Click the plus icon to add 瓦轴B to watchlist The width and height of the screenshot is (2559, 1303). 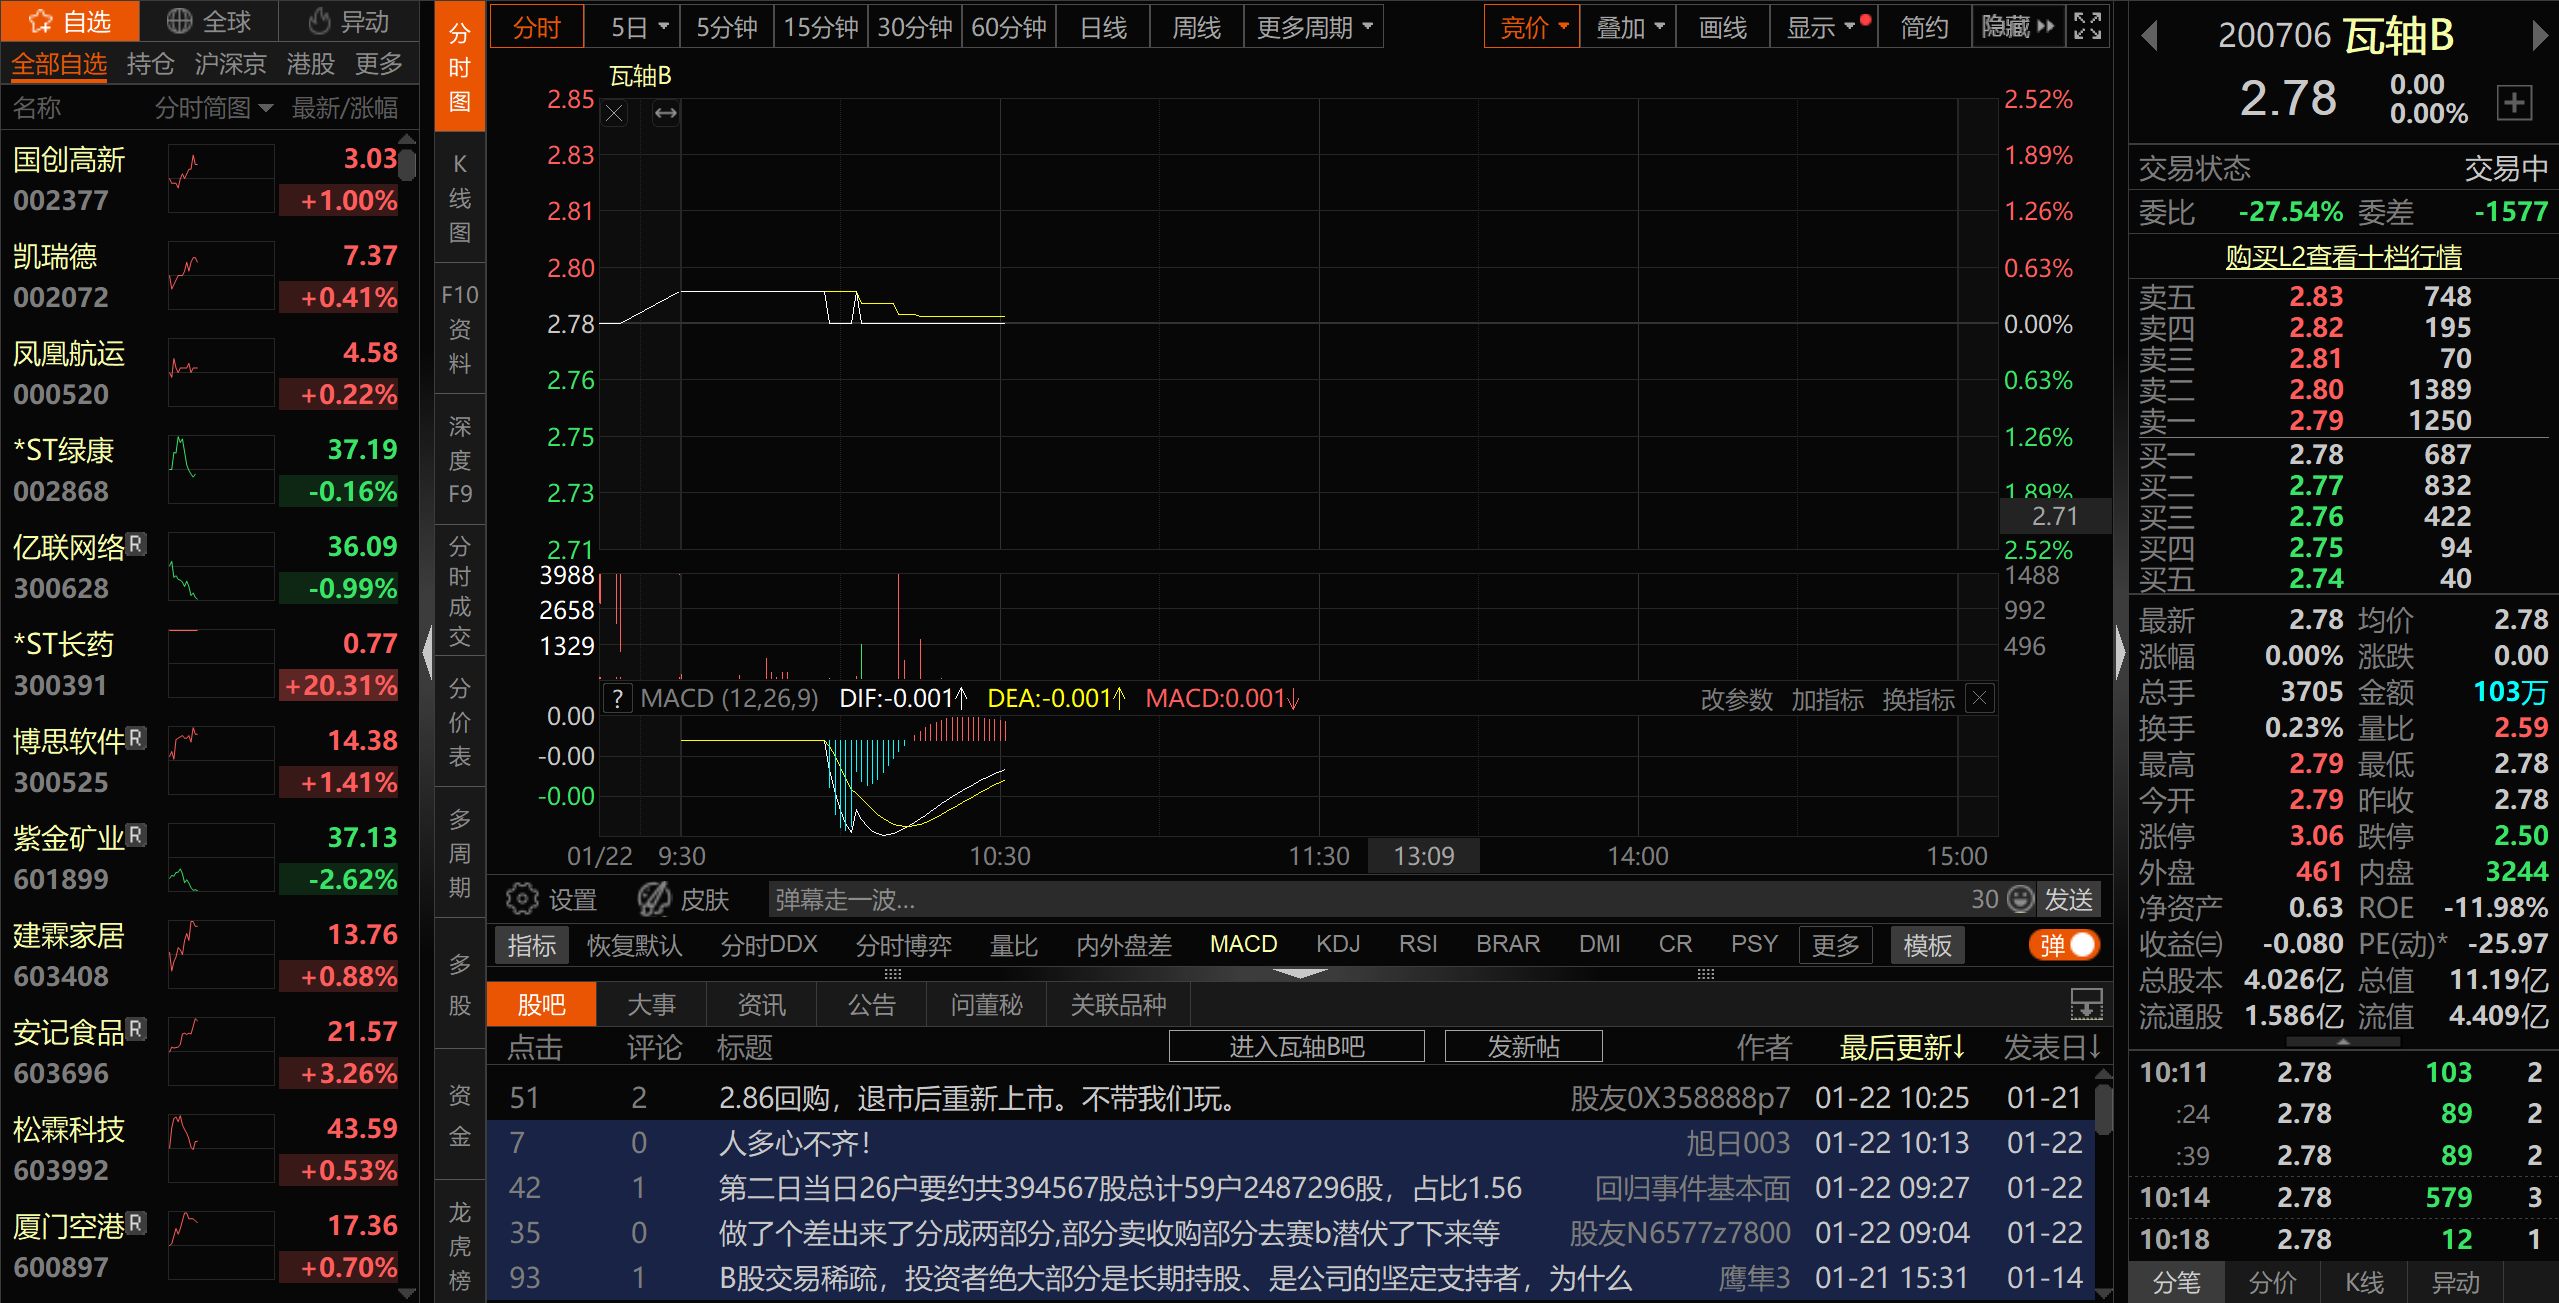[2514, 102]
